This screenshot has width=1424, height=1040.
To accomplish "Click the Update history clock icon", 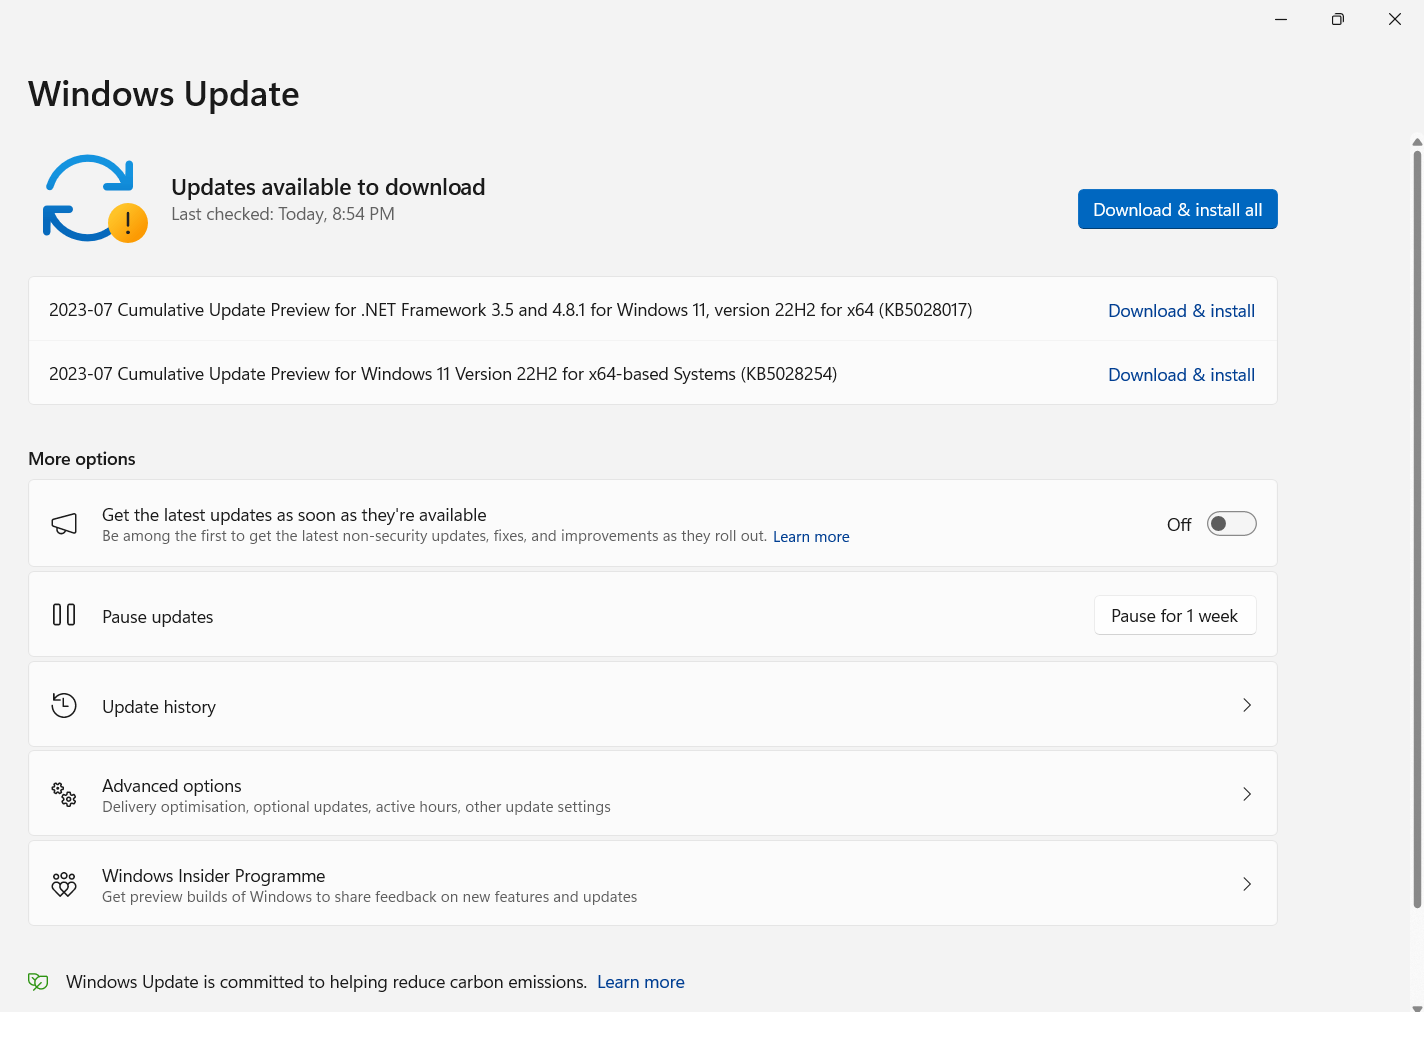I will pyautogui.click(x=64, y=705).
